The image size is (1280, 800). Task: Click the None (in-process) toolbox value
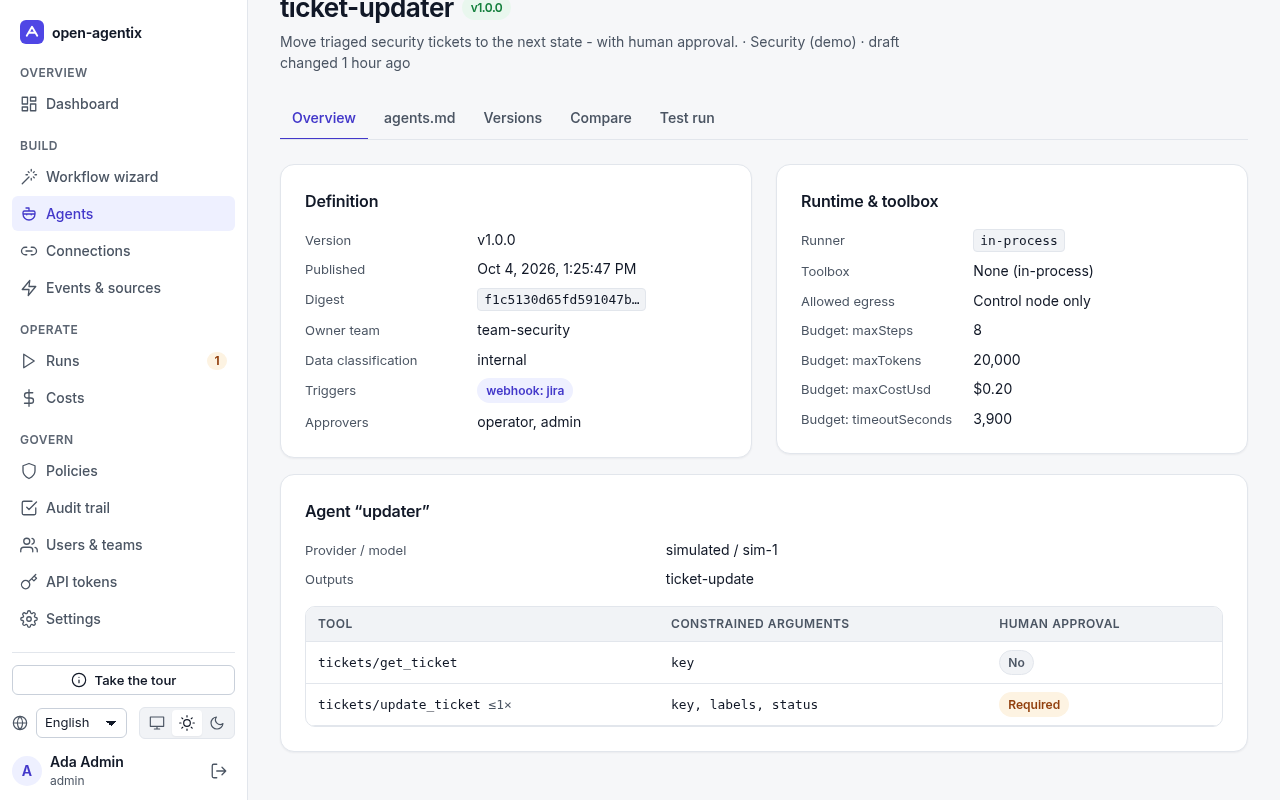[x=1033, y=271]
